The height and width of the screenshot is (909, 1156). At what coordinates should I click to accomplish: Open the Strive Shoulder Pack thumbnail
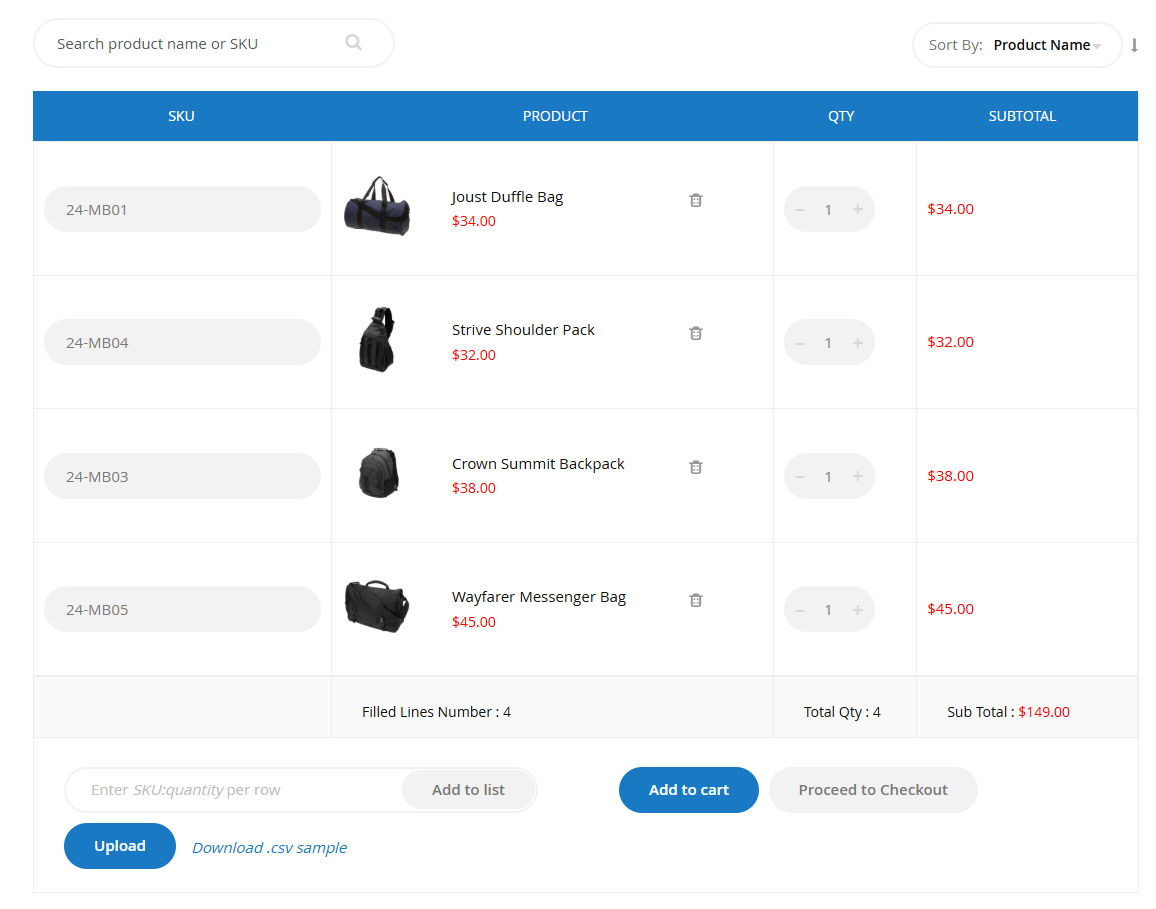coord(377,340)
